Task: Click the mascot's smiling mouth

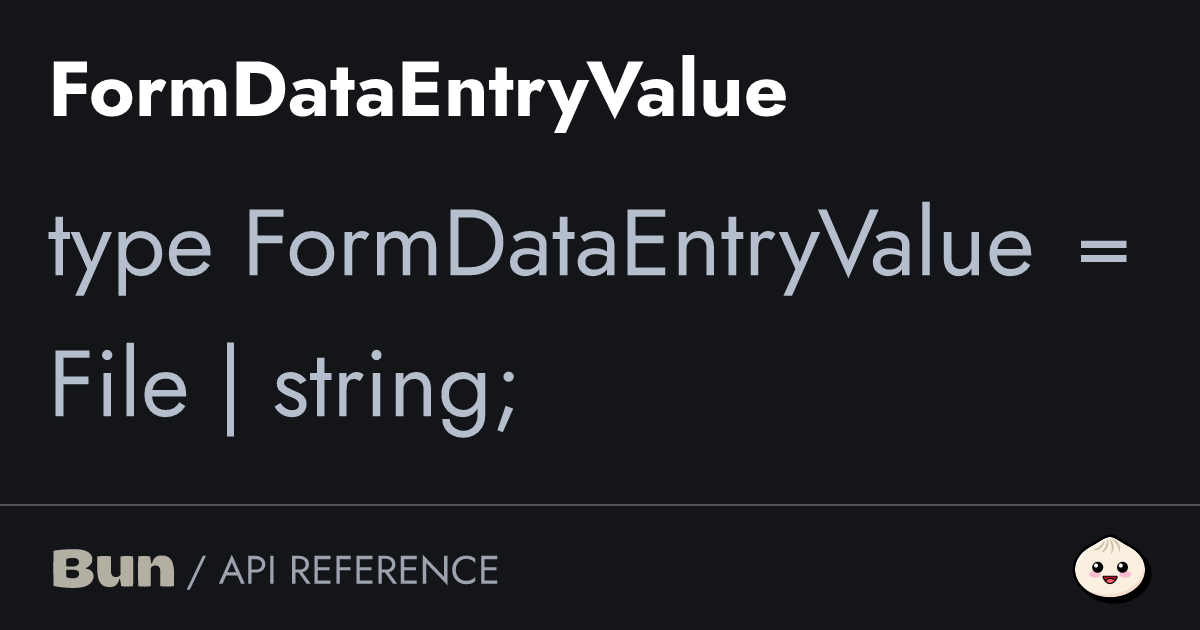Action: click(x=1111, y=577)
